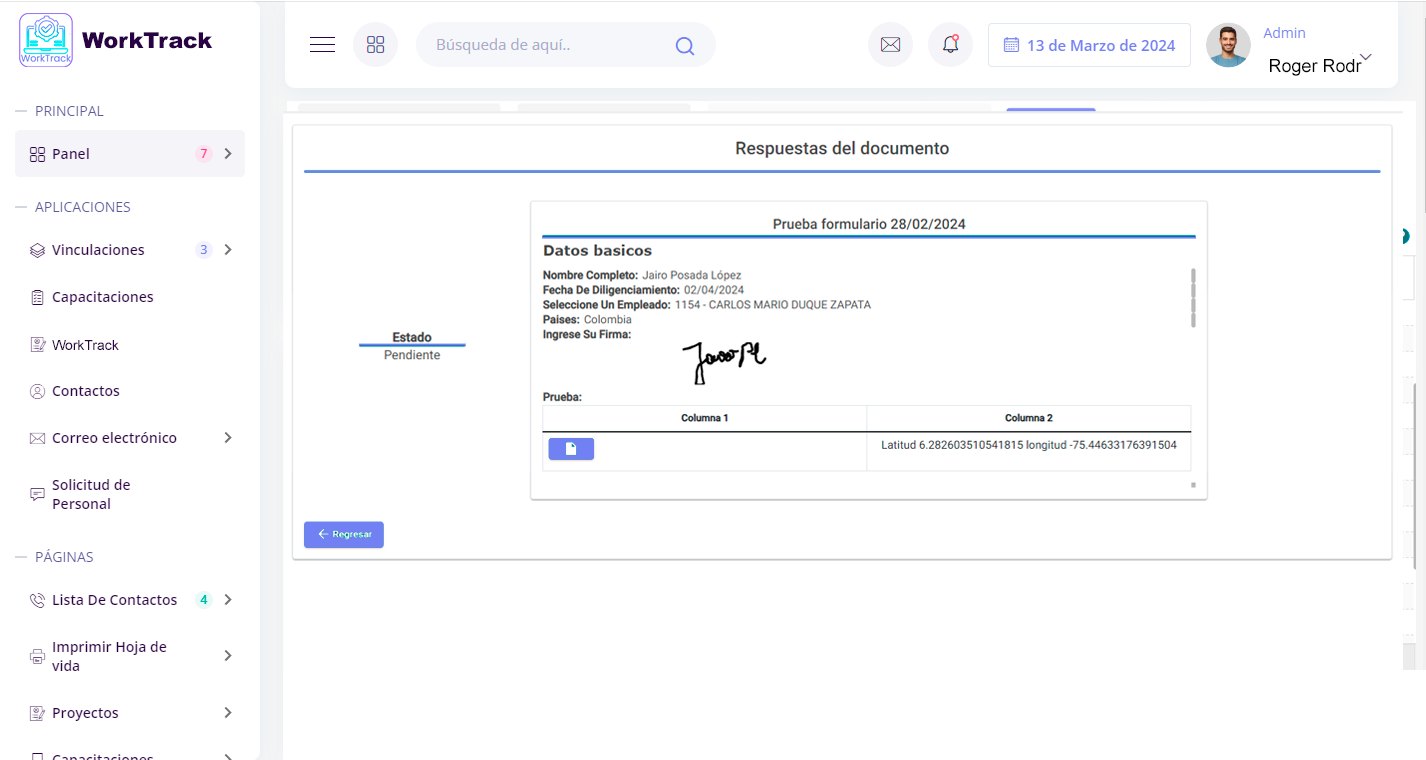Click the Contactos person icon
The height and width of the screenshot is (760, 1426).
37,391
